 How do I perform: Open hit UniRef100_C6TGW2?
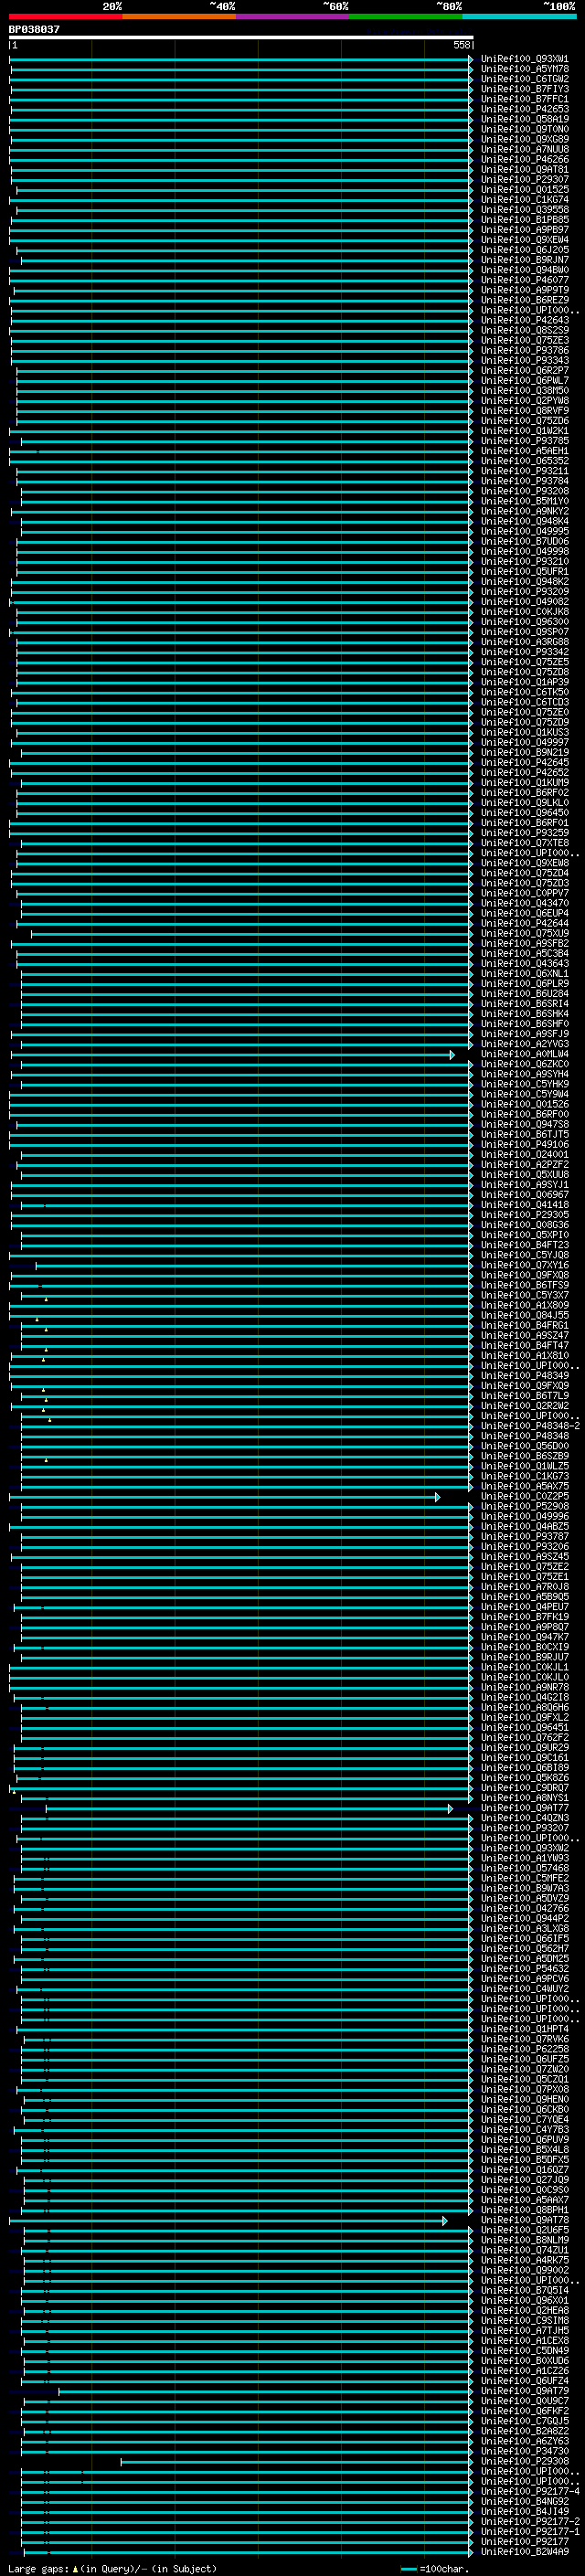point(525,79)
